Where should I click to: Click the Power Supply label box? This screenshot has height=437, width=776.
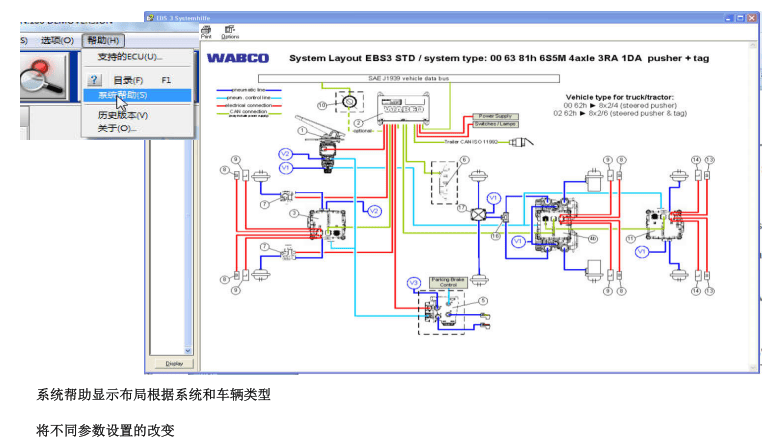[495, 116]
